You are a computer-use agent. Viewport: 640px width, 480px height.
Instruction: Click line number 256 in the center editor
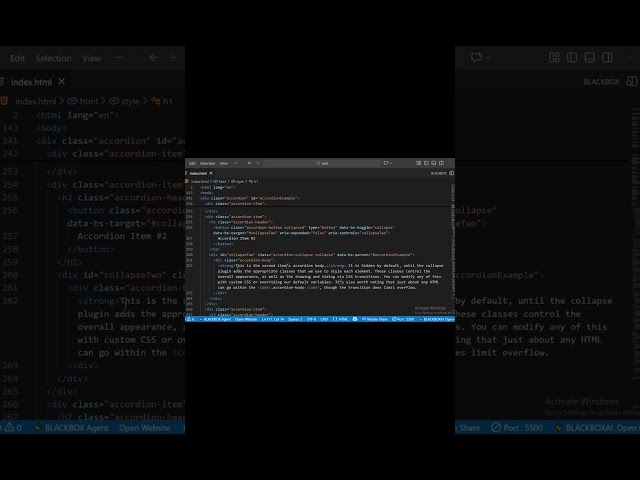[189, 227]
